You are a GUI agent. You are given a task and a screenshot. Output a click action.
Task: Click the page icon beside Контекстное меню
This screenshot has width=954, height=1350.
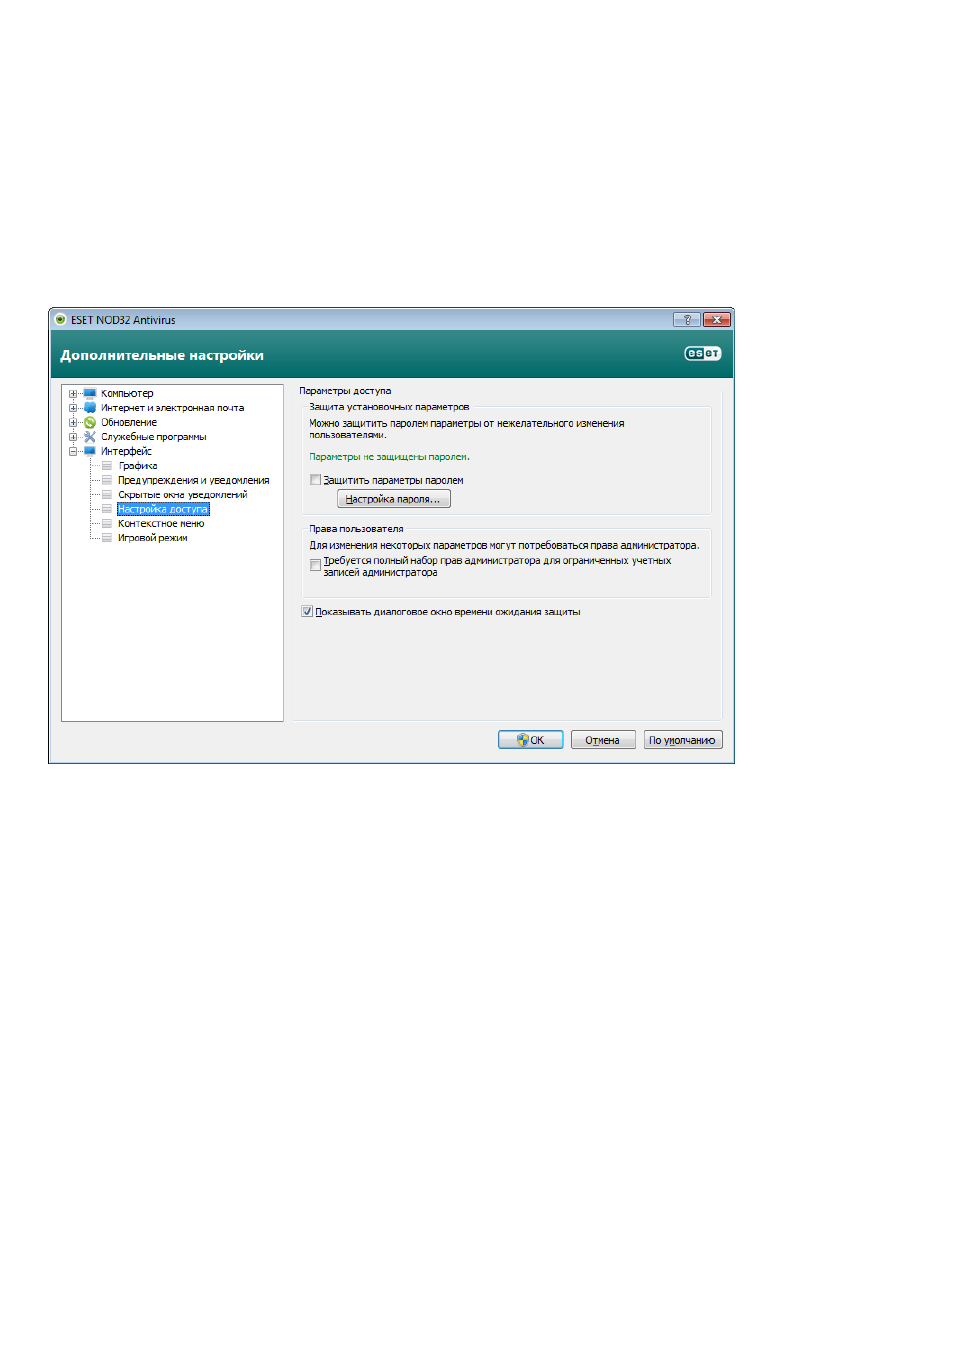pos(107,523)
